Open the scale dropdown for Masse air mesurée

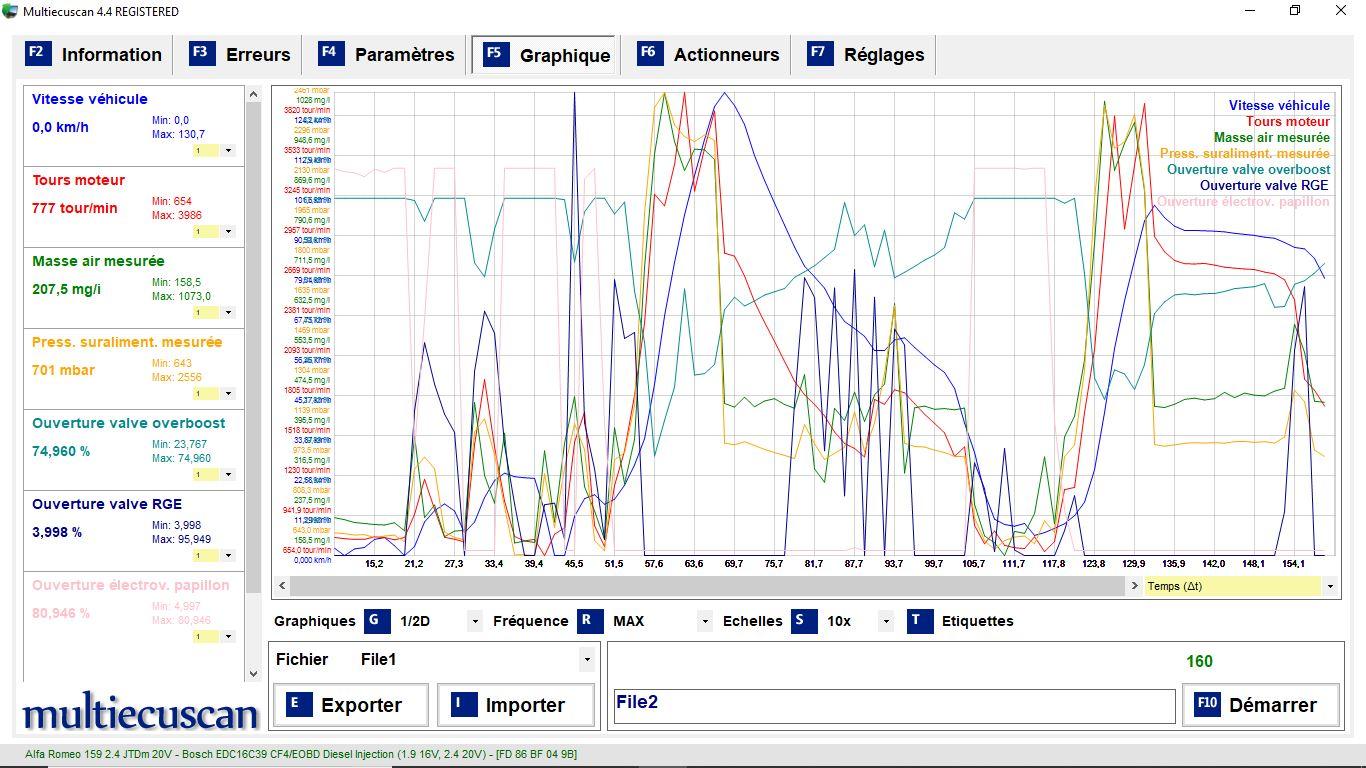point(228,313)
